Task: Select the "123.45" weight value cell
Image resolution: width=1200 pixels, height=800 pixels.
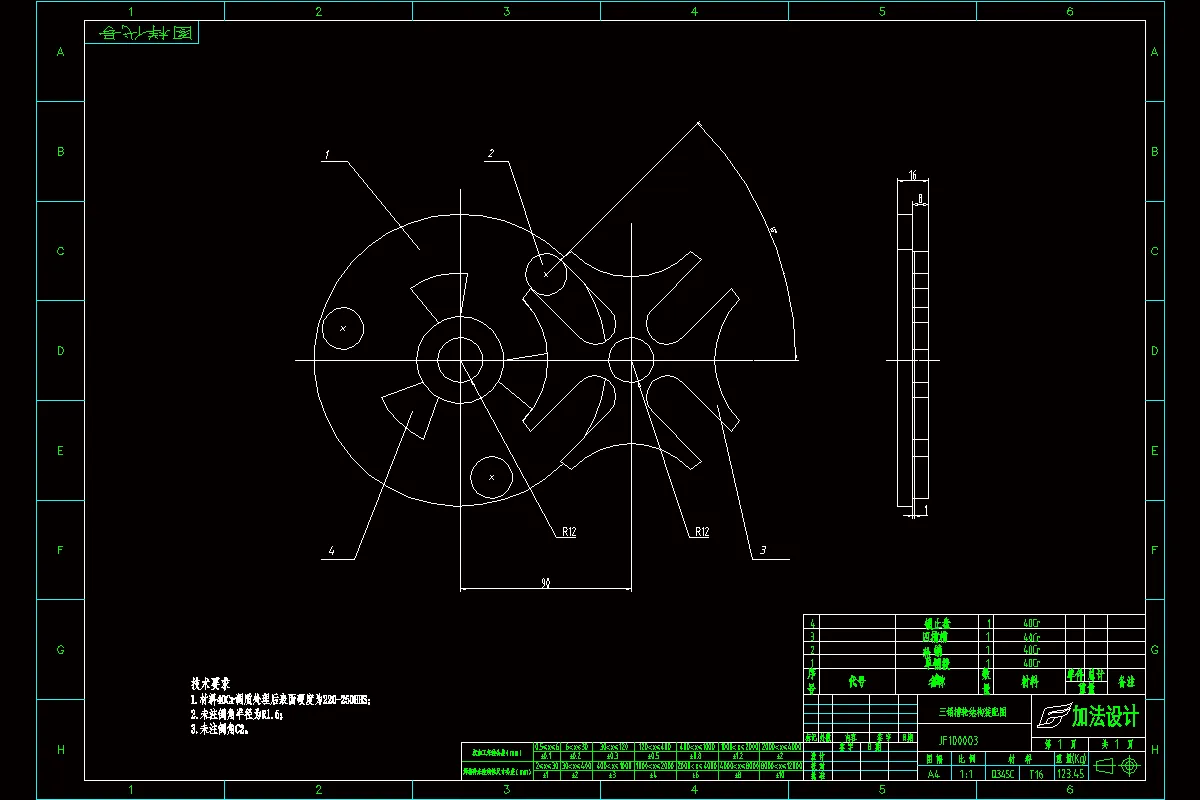Action: 1070,773
